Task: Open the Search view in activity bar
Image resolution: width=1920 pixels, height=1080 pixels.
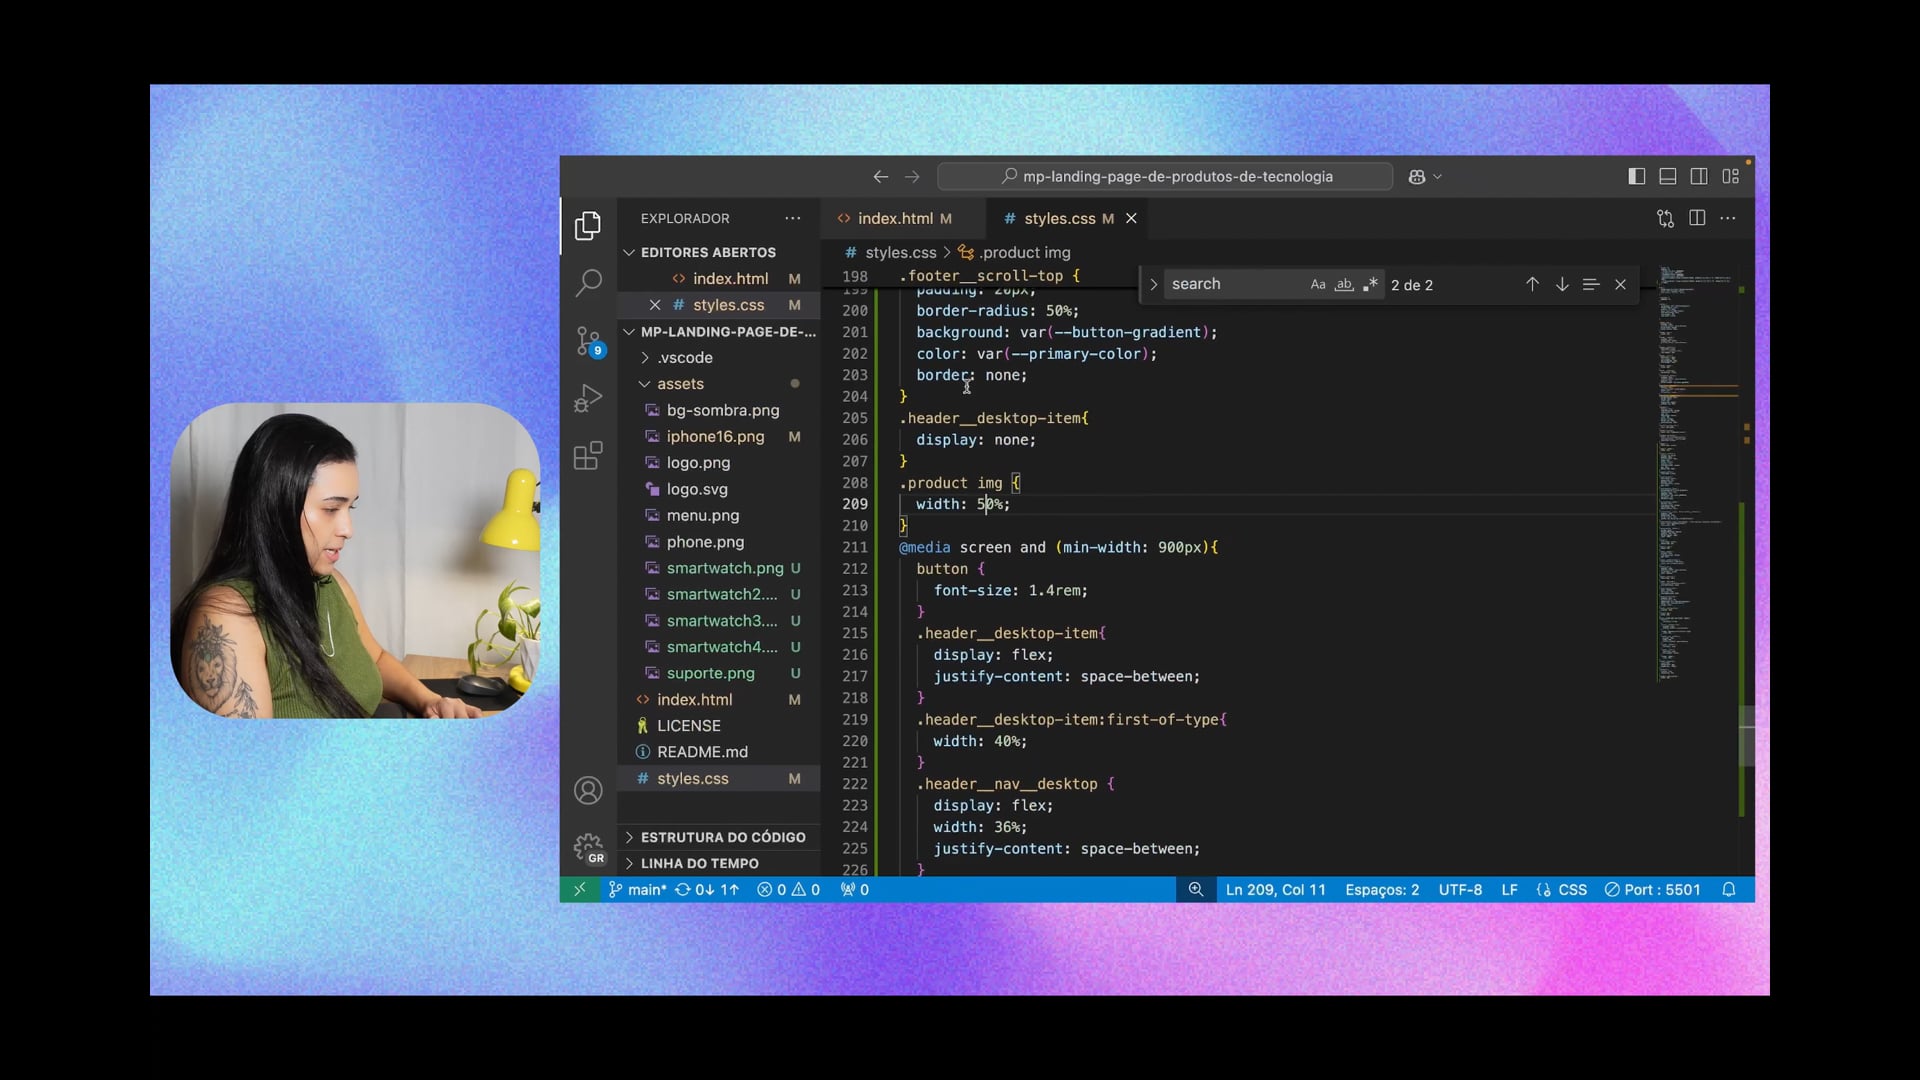Action: click(x=588, y=283)
